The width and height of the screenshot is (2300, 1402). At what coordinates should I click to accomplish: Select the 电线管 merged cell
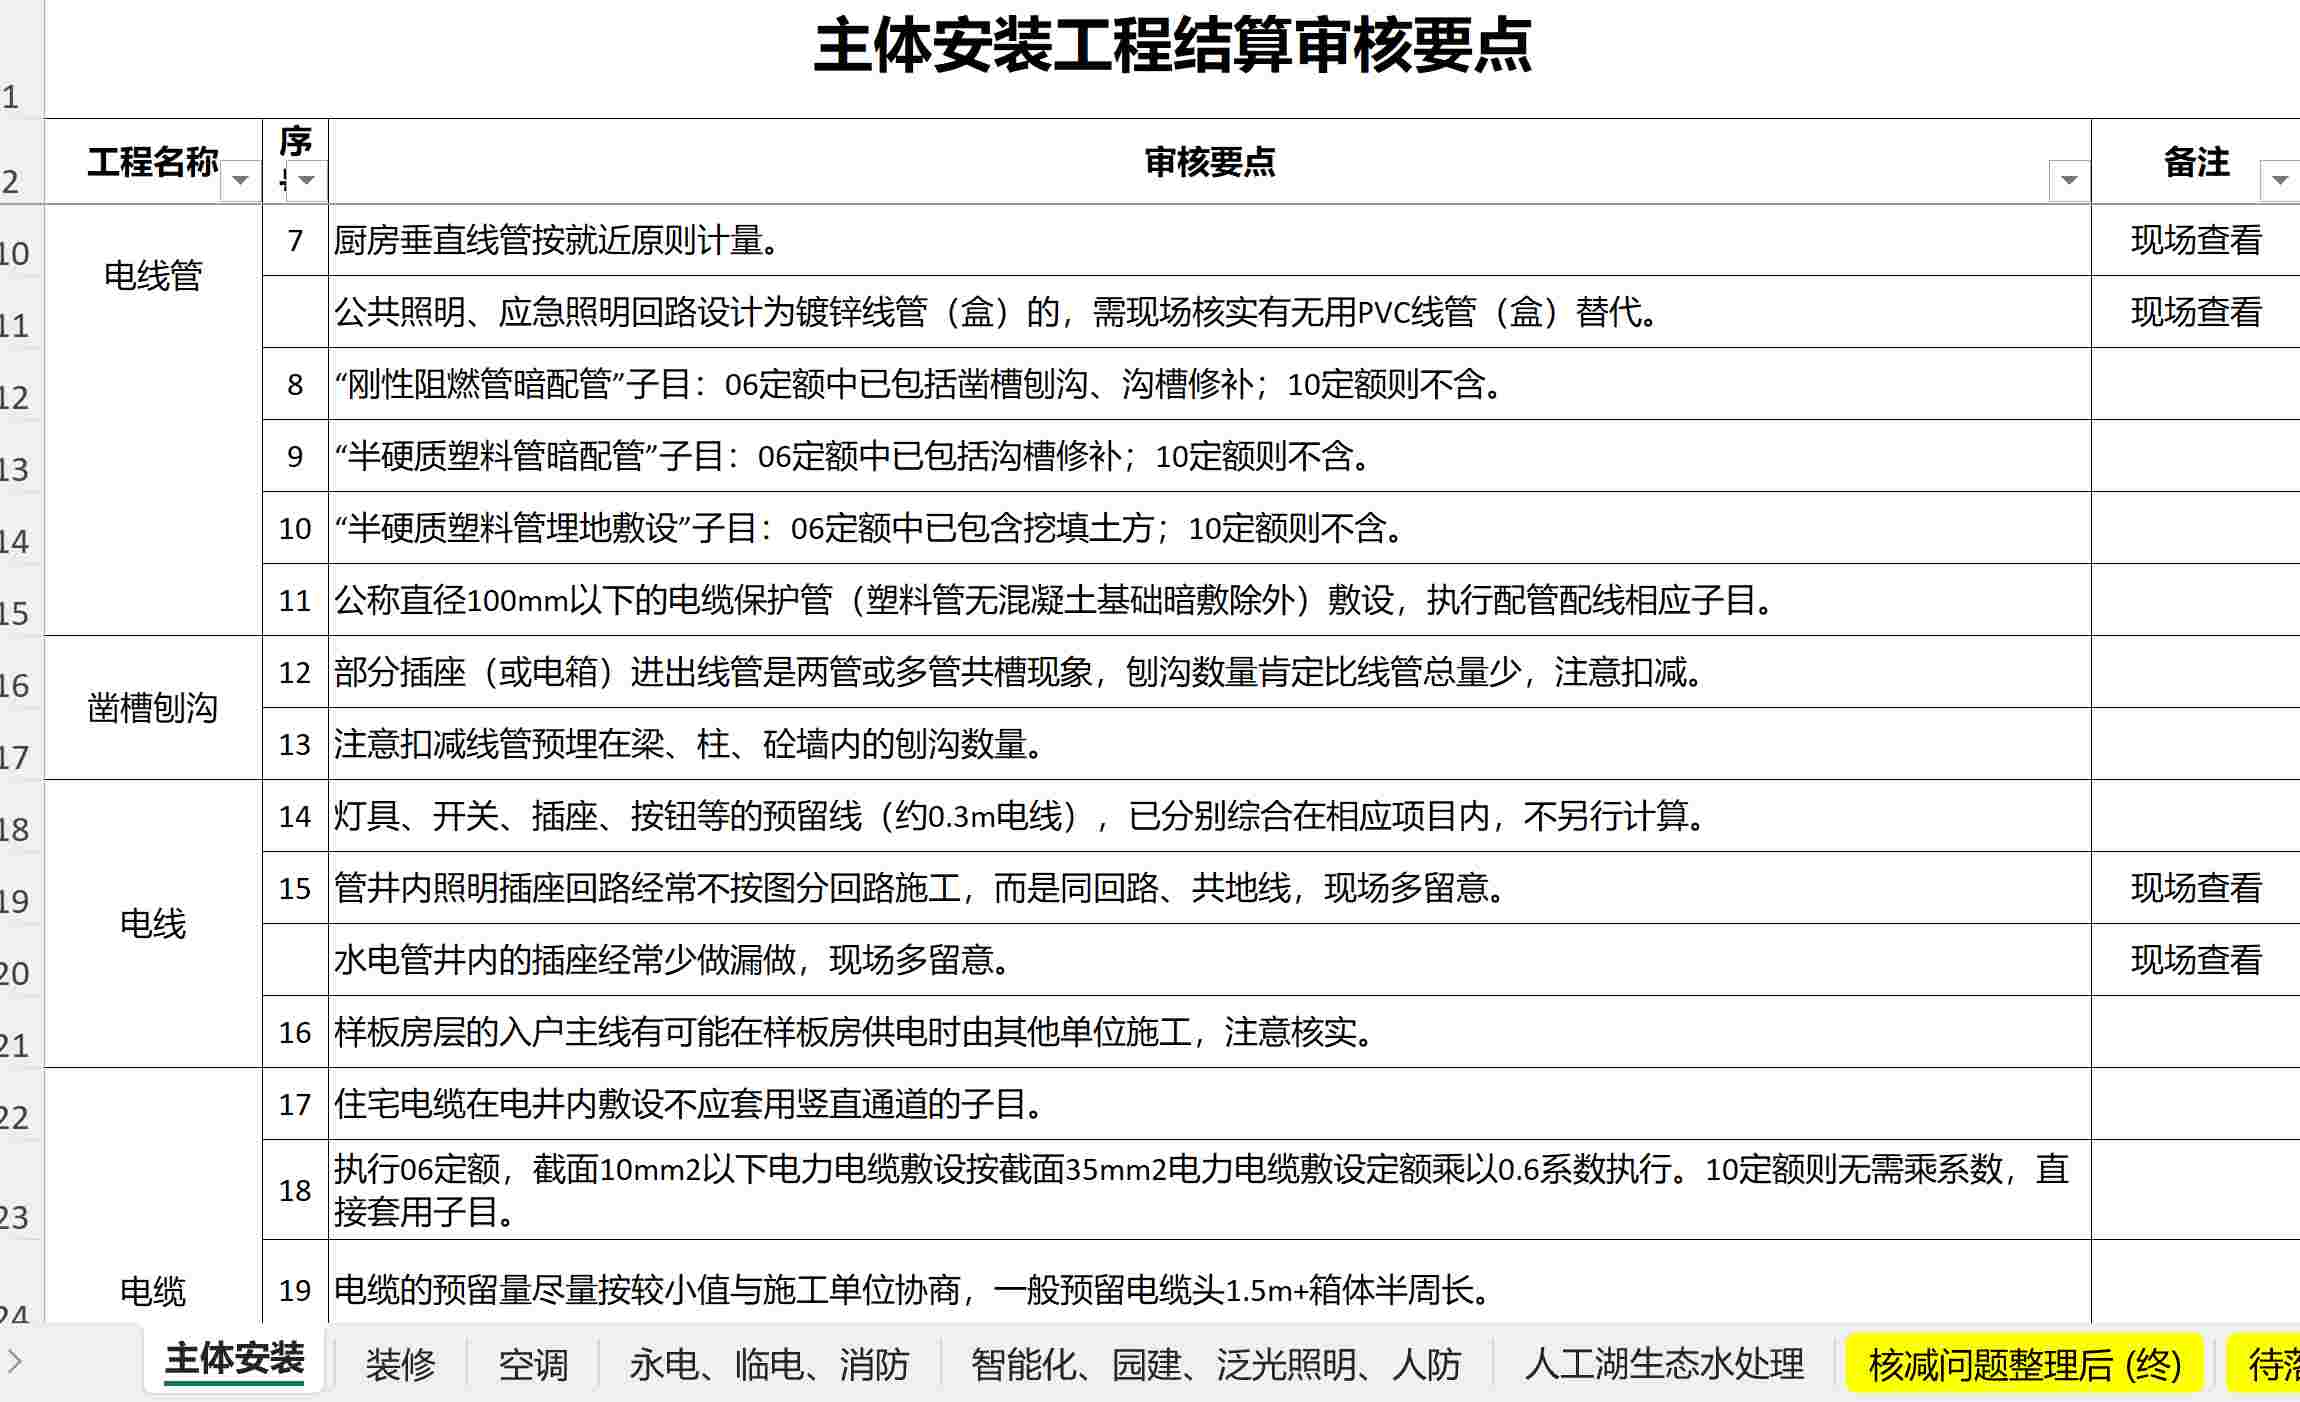click(153, 420)
